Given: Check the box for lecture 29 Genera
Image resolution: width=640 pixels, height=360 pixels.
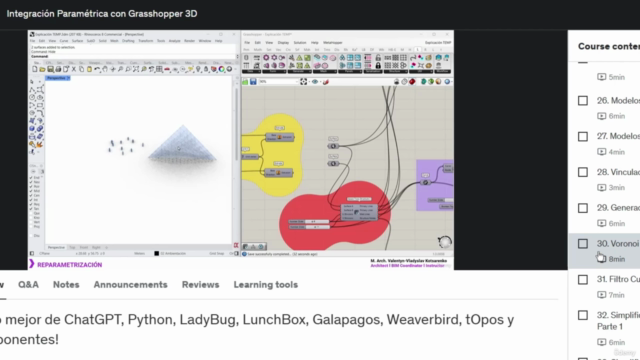Looking at the screenshot, I should [583, 208].
